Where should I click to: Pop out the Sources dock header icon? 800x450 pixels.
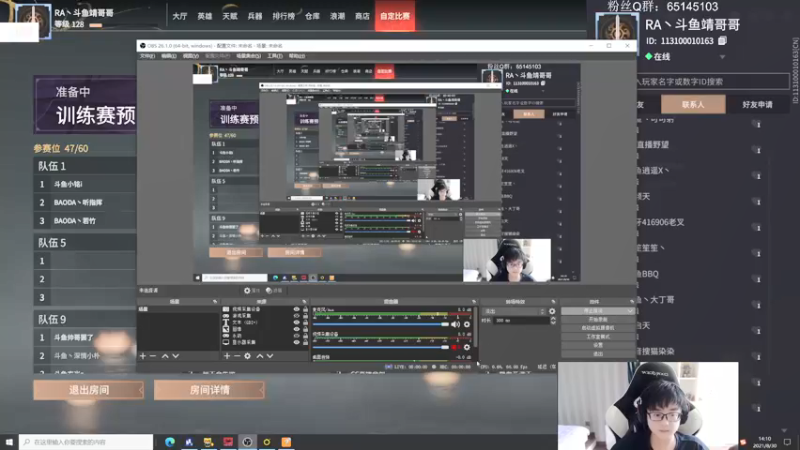click(x=304, y=302)
